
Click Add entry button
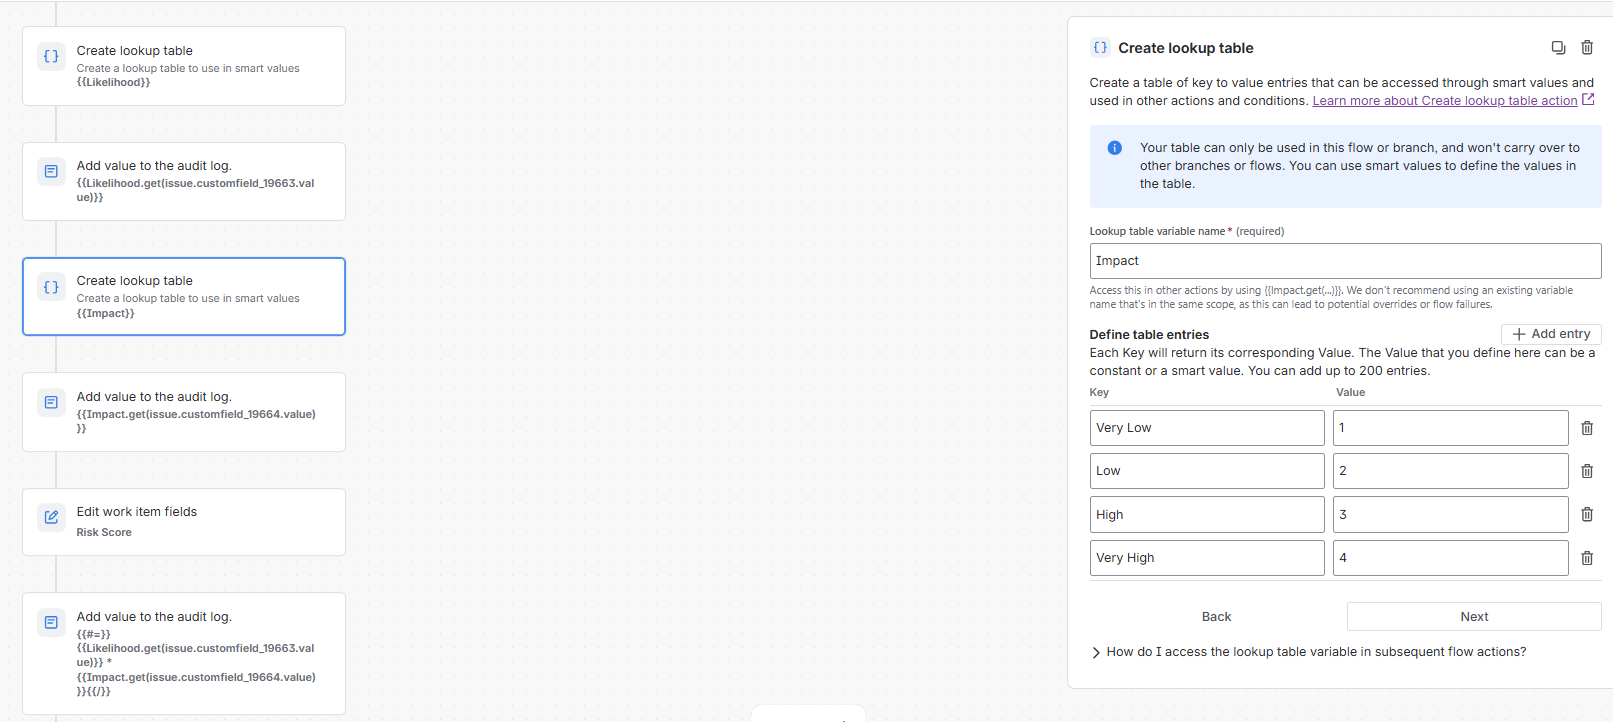pos(1551,334)
